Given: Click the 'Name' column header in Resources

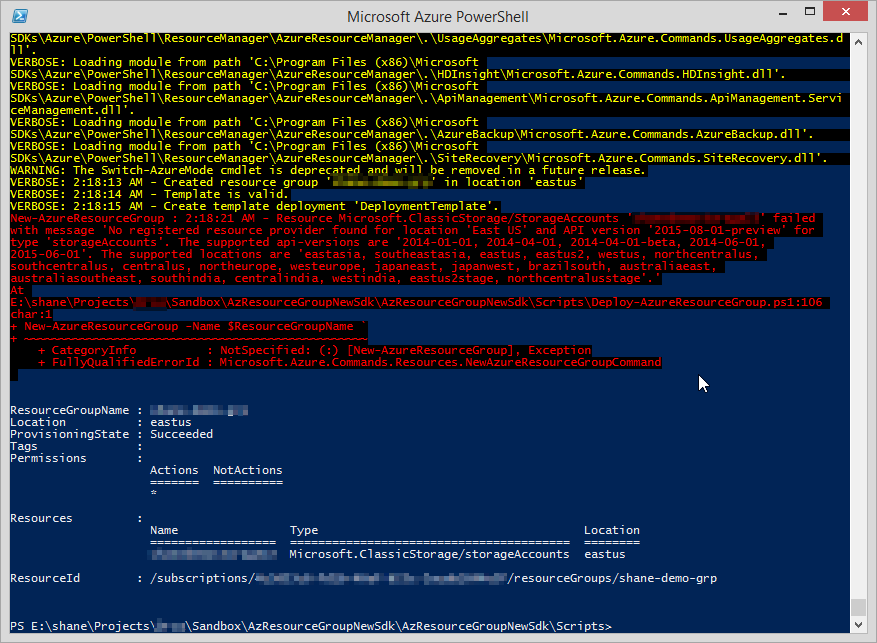Looking at the screenshot, I should click(x=164, y=530).
